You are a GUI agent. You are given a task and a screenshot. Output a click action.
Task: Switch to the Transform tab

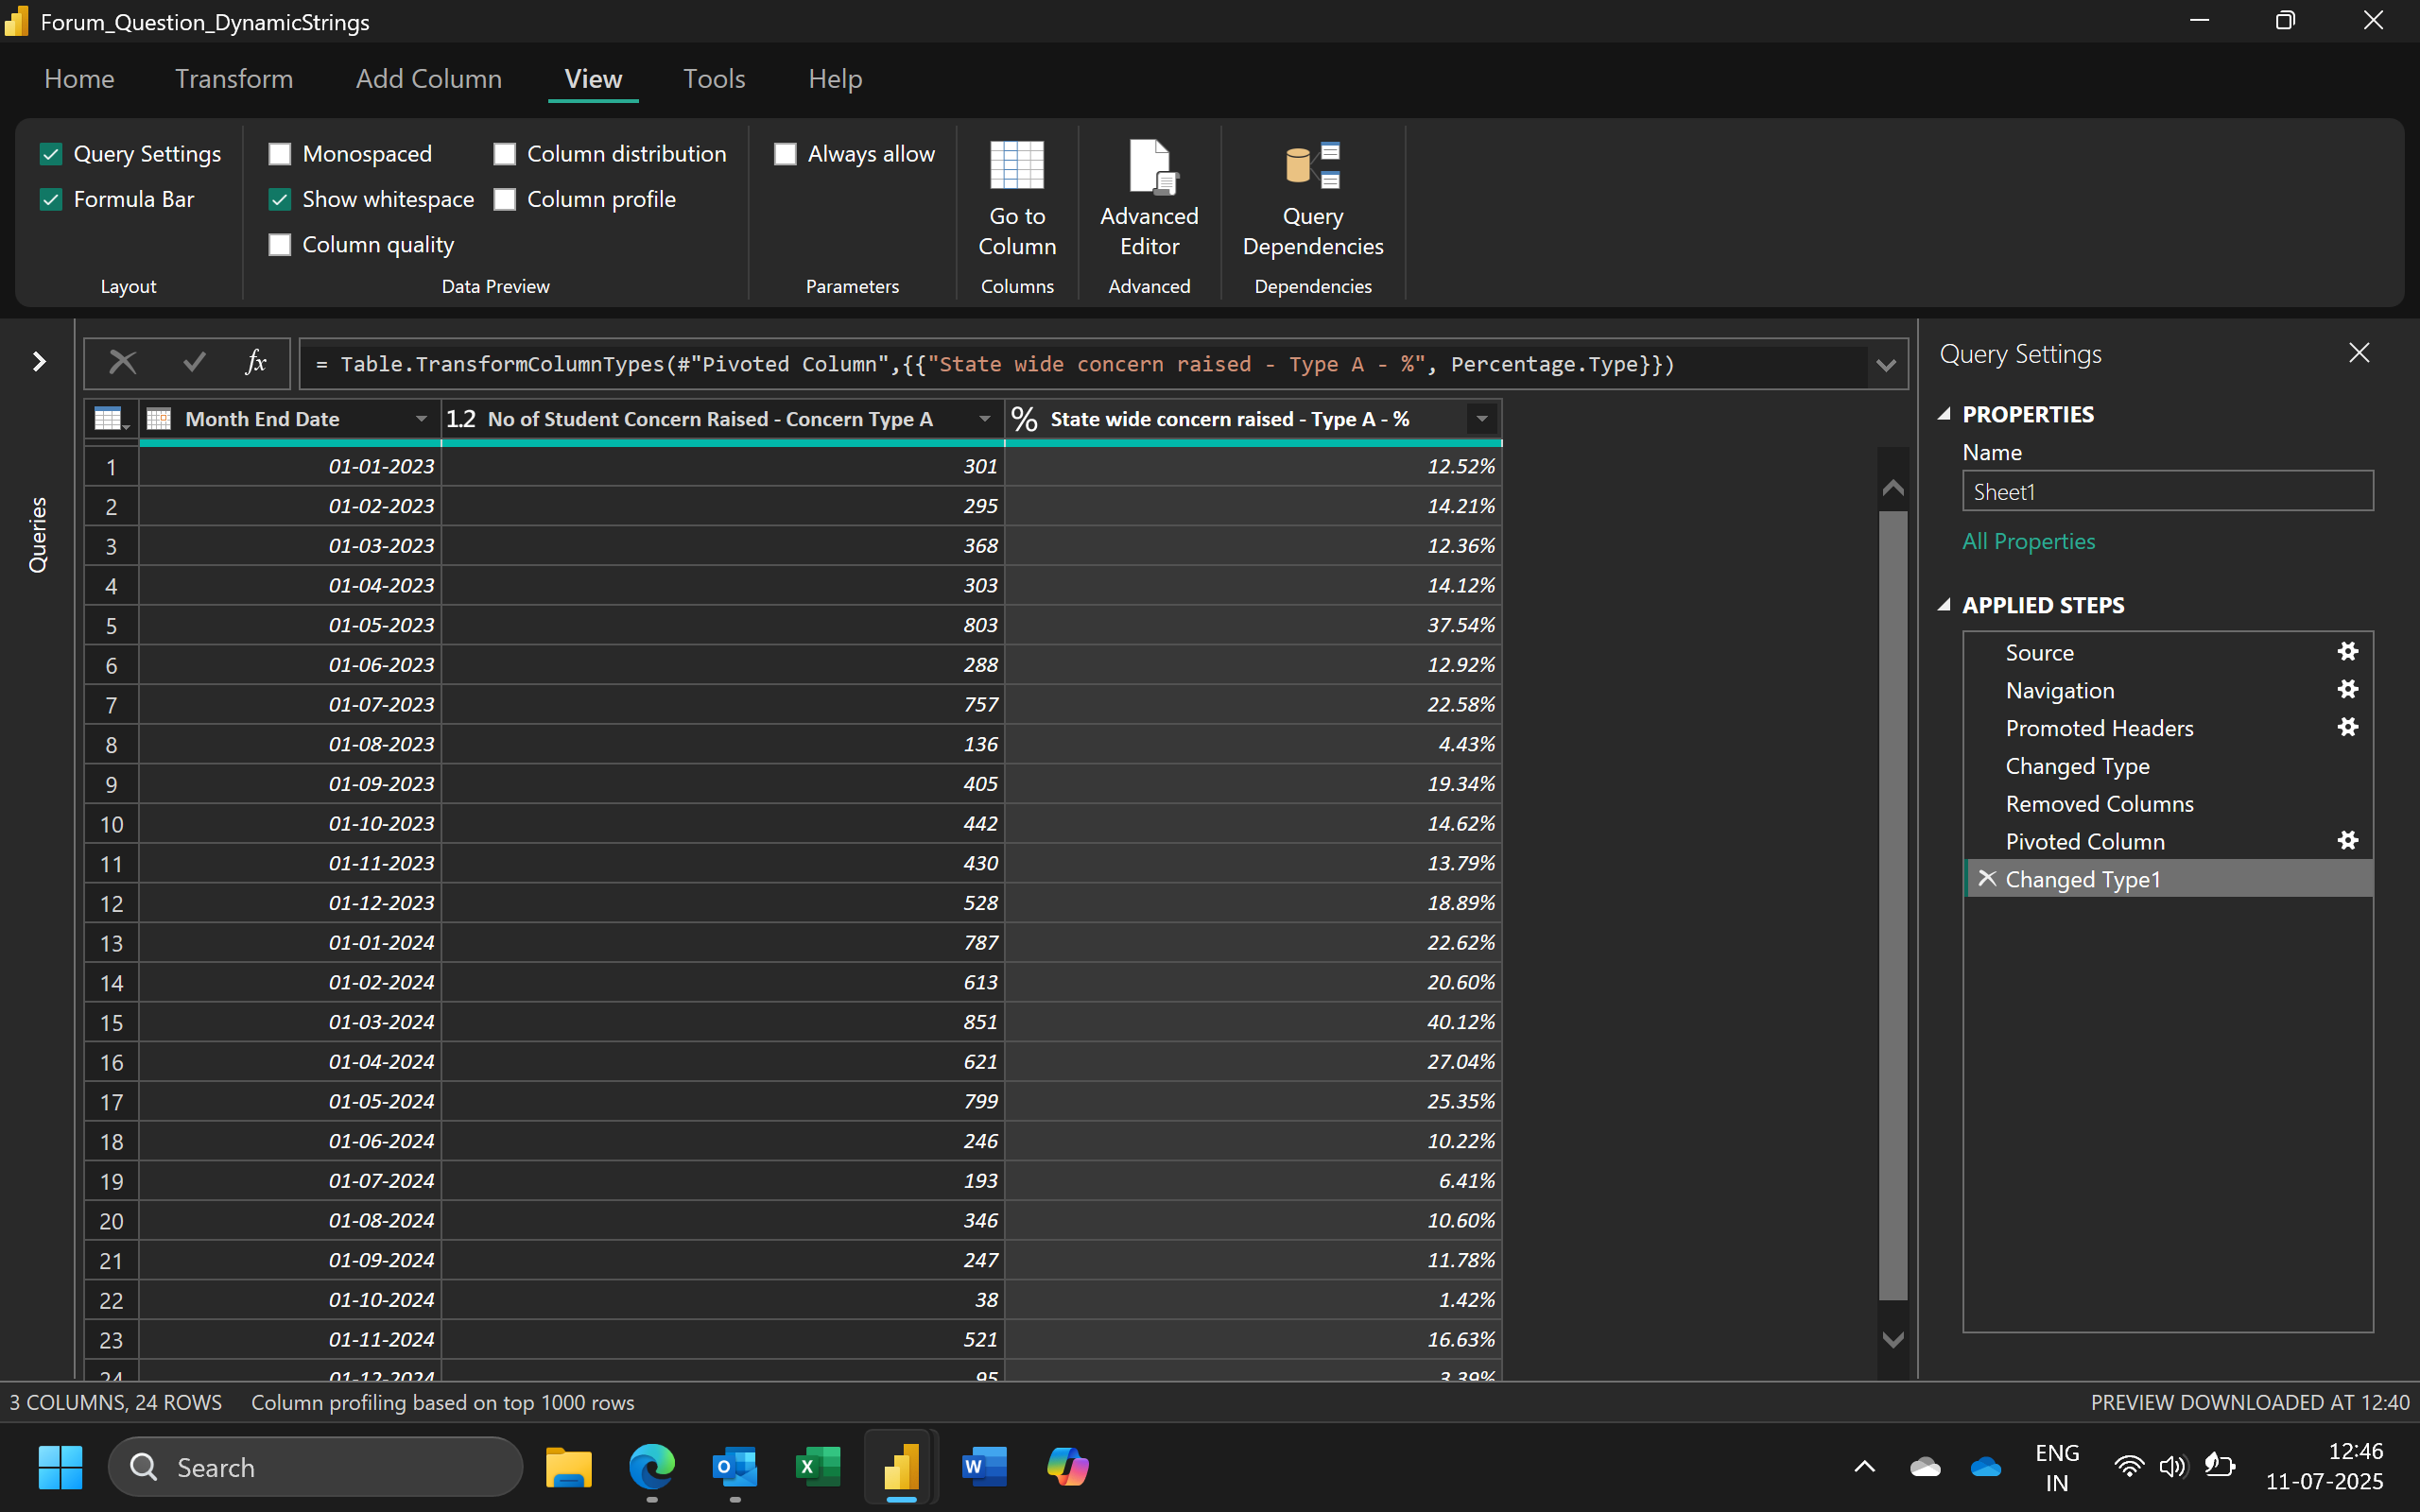tap(234, 78)
